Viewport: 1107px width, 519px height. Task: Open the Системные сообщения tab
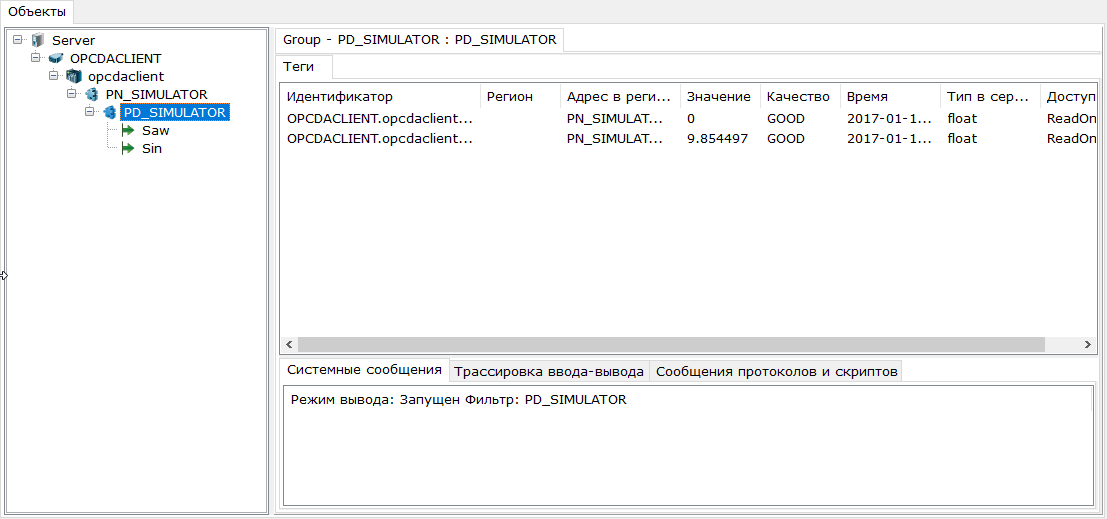pyautogui.click(x=364, y=370)
